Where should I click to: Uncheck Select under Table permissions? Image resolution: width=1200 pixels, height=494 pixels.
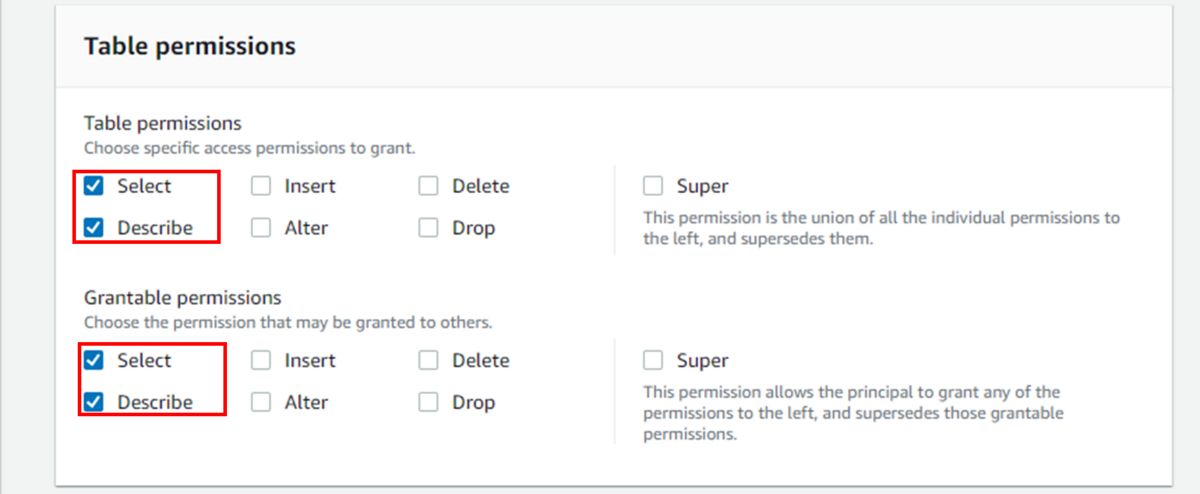[x=94, y=186]
